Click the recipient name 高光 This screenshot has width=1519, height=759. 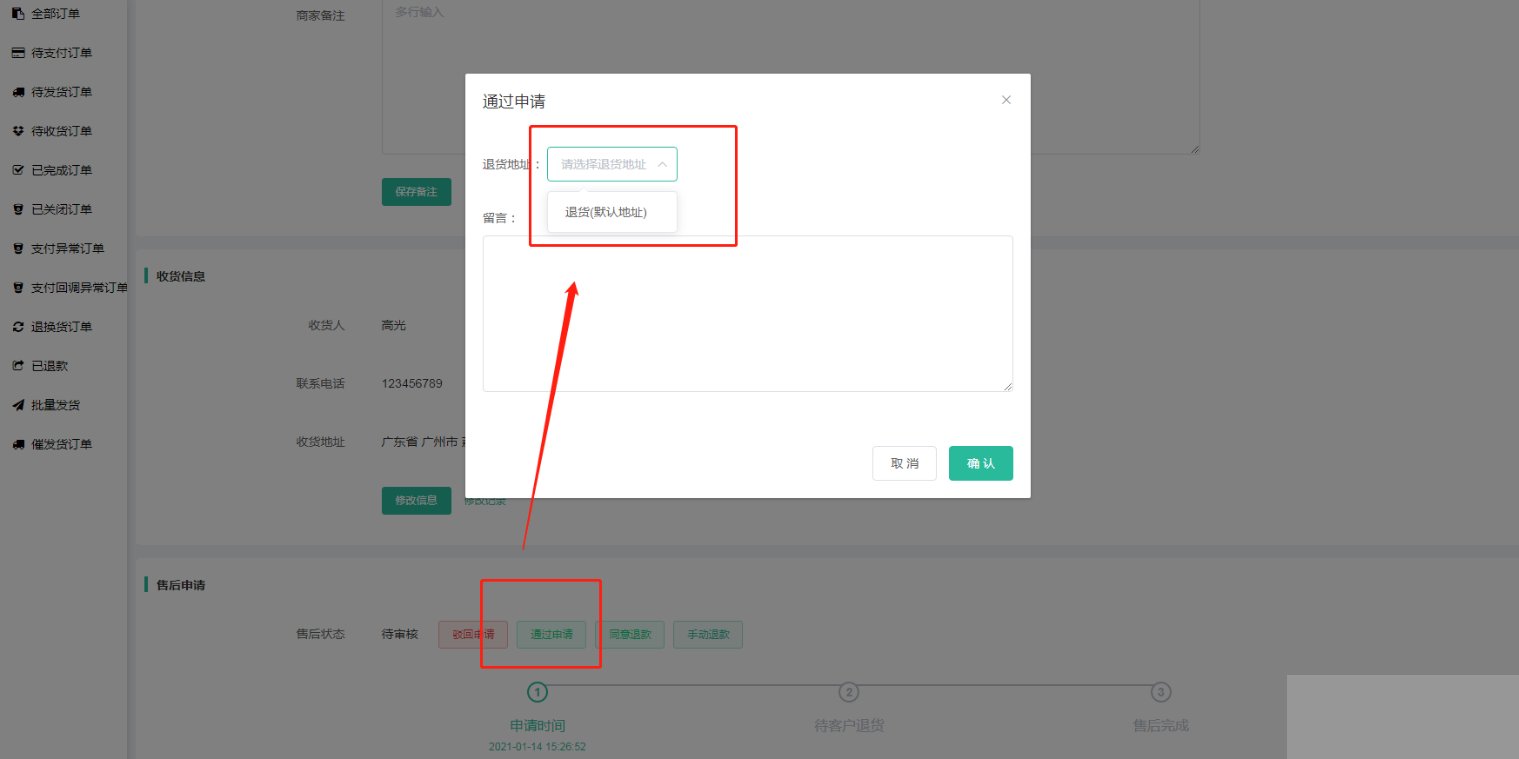(x=394, y=325)
